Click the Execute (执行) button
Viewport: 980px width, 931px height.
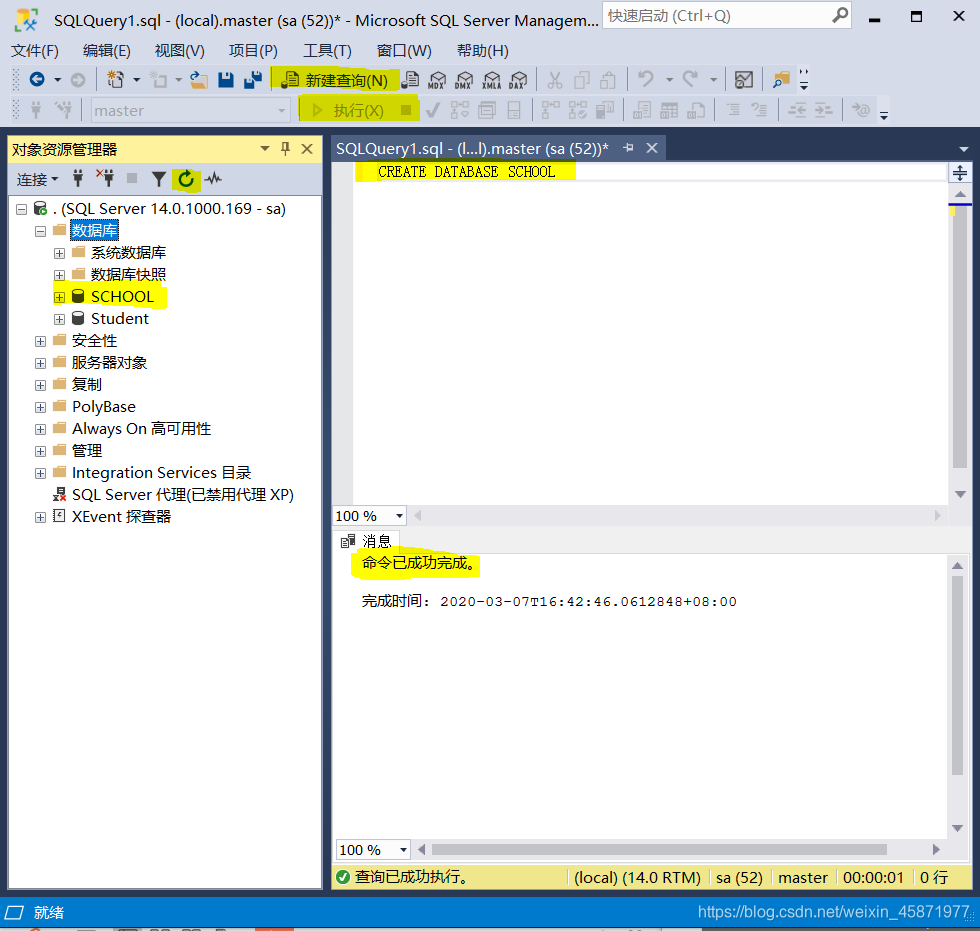point(348,111)
